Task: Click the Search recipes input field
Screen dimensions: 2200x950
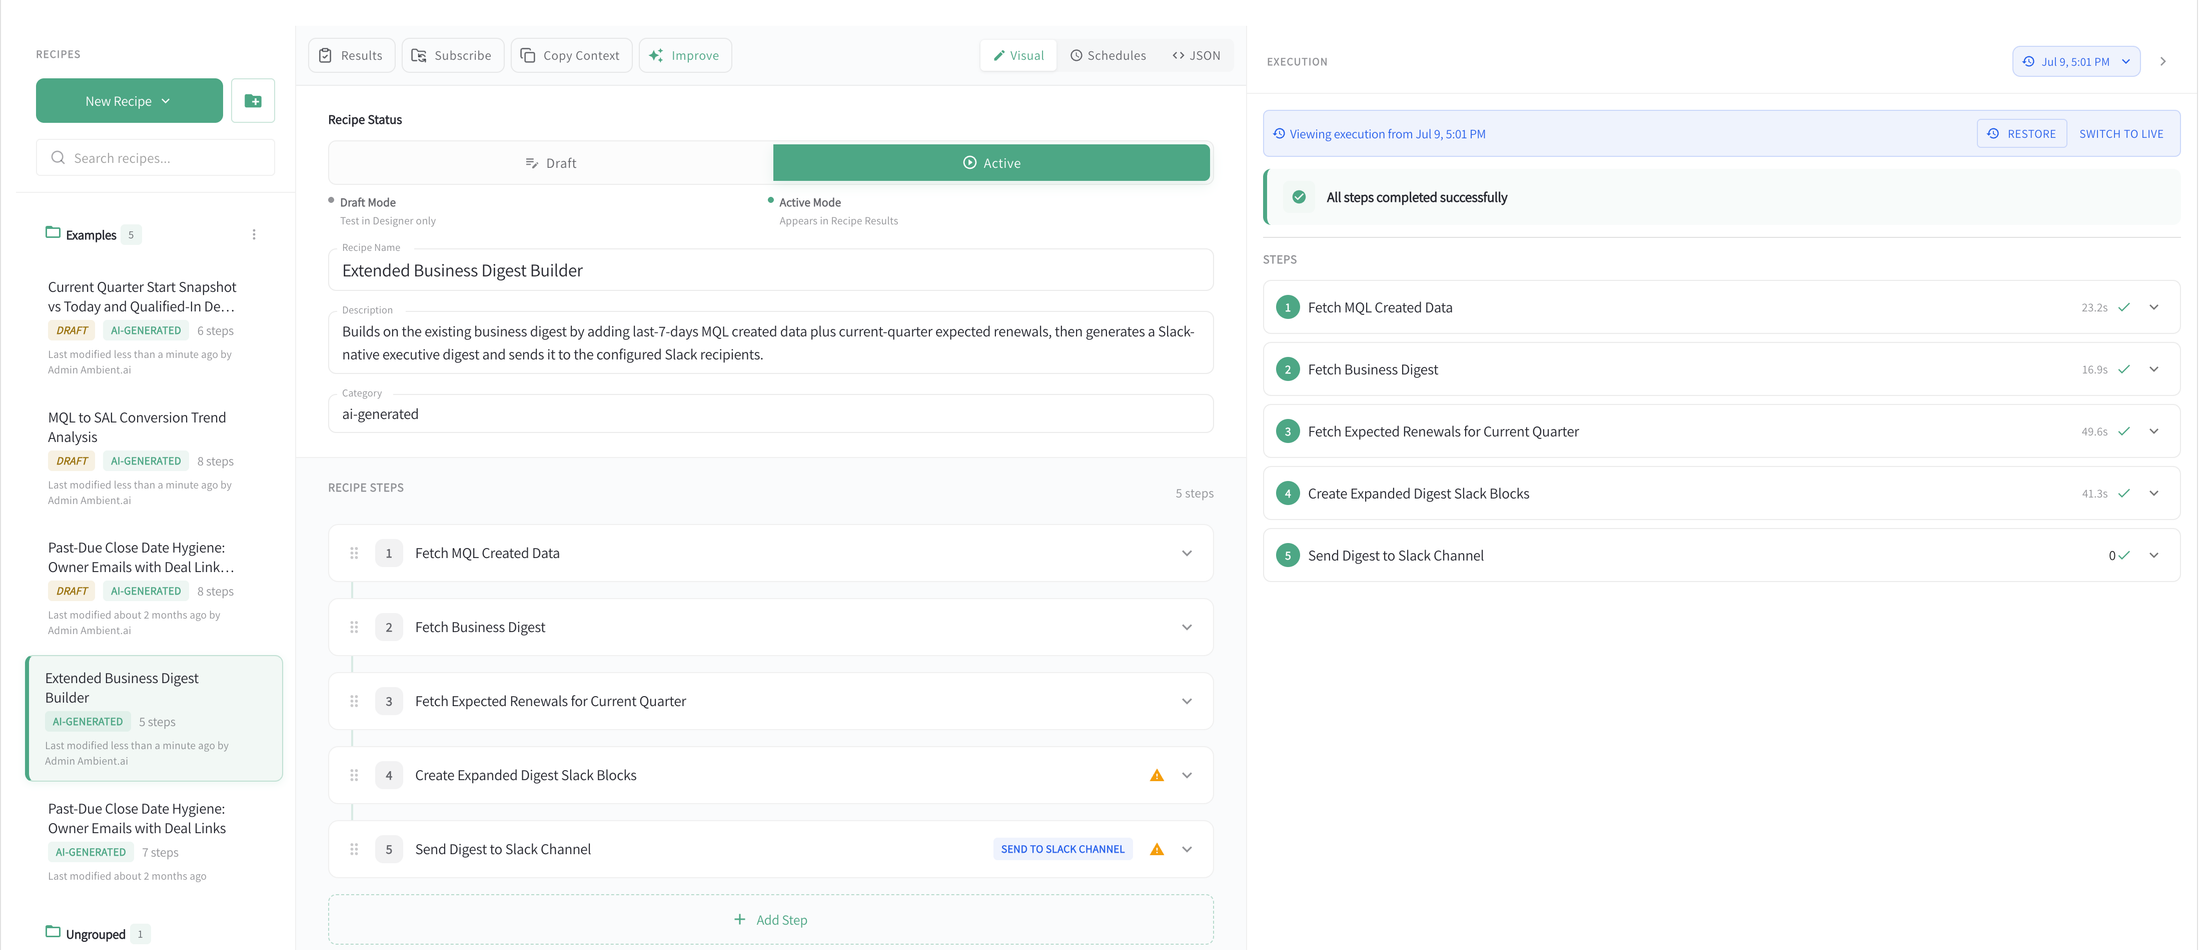Action: pyautogui.click(x=155, y=158)
